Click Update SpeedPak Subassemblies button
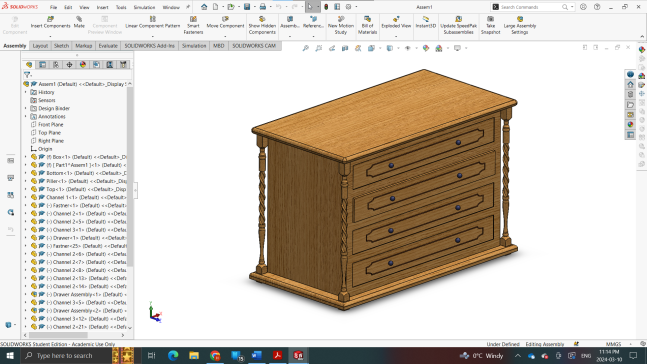 point(458,26)
